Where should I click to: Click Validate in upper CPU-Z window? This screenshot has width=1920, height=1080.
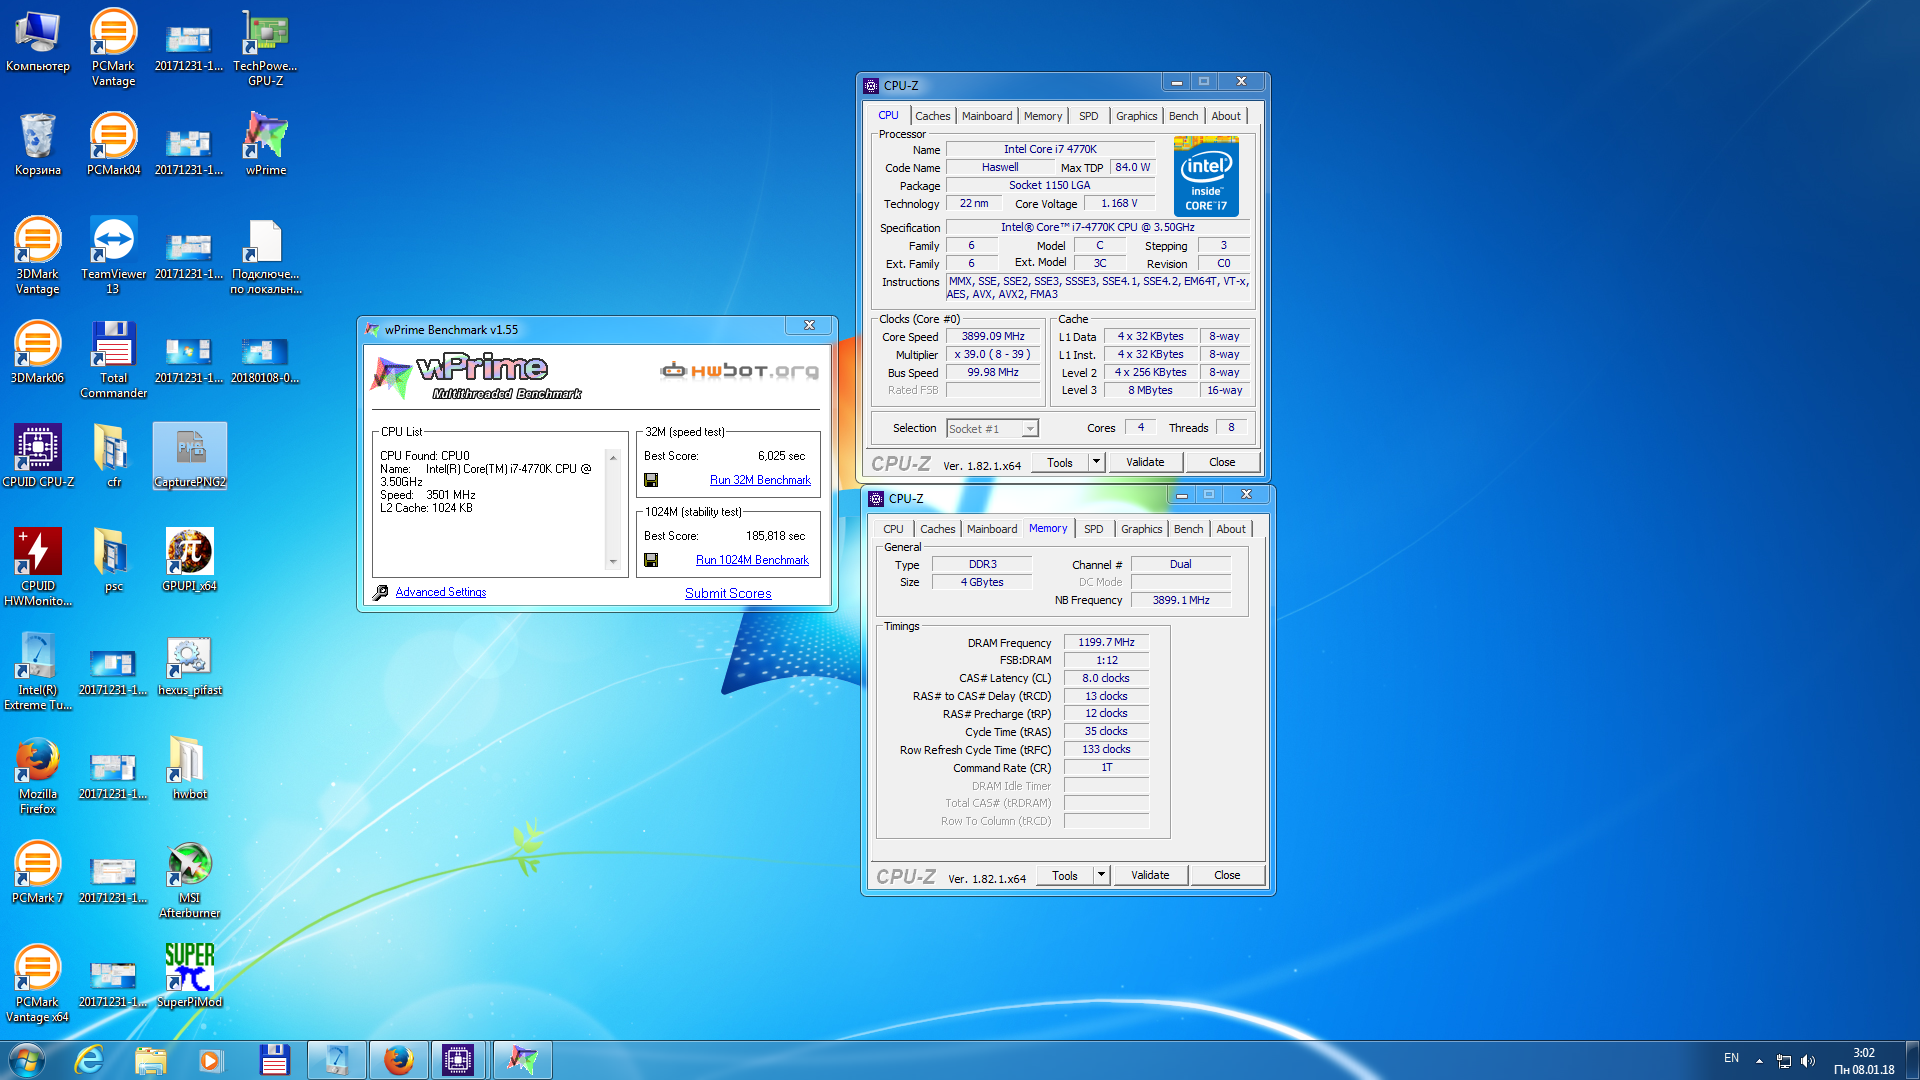[1145, 462]
